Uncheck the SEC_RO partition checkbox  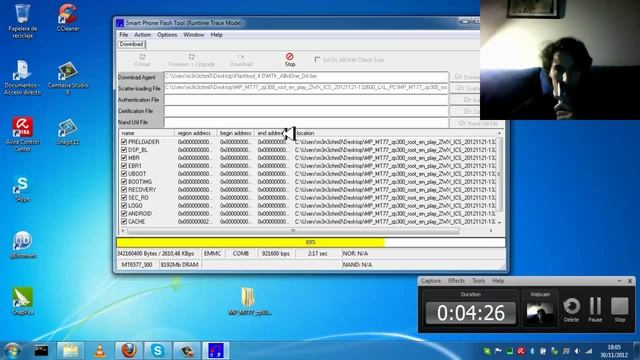(x=124, y=198)
